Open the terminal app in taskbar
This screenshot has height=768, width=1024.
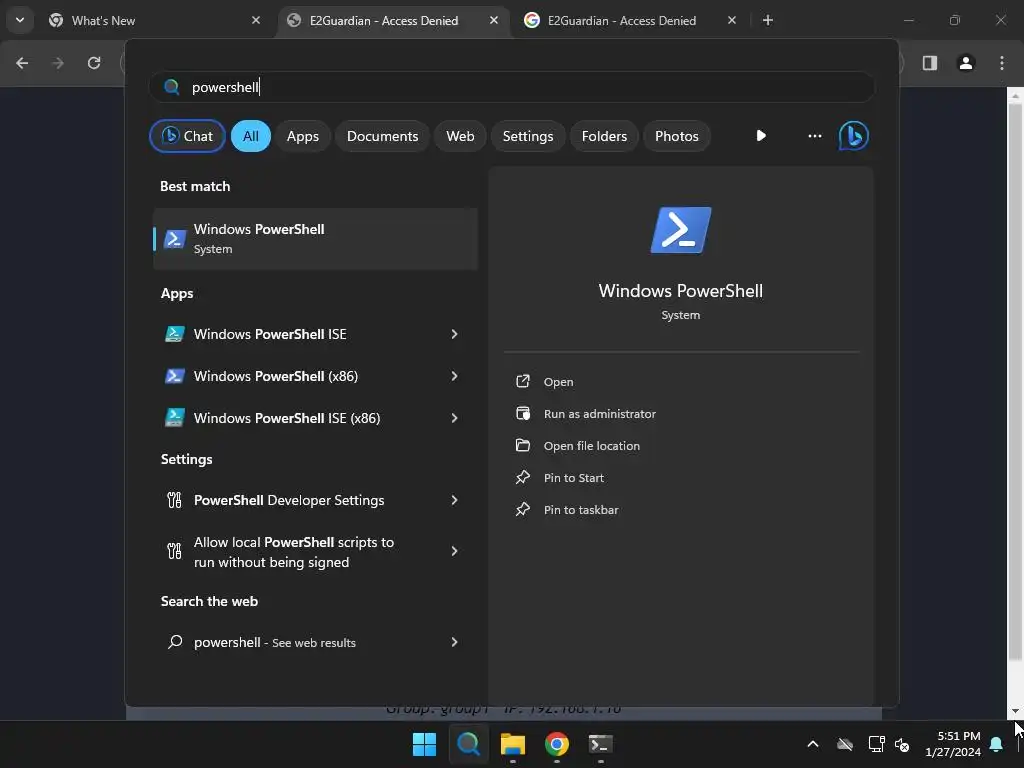(x=601, y=744)
